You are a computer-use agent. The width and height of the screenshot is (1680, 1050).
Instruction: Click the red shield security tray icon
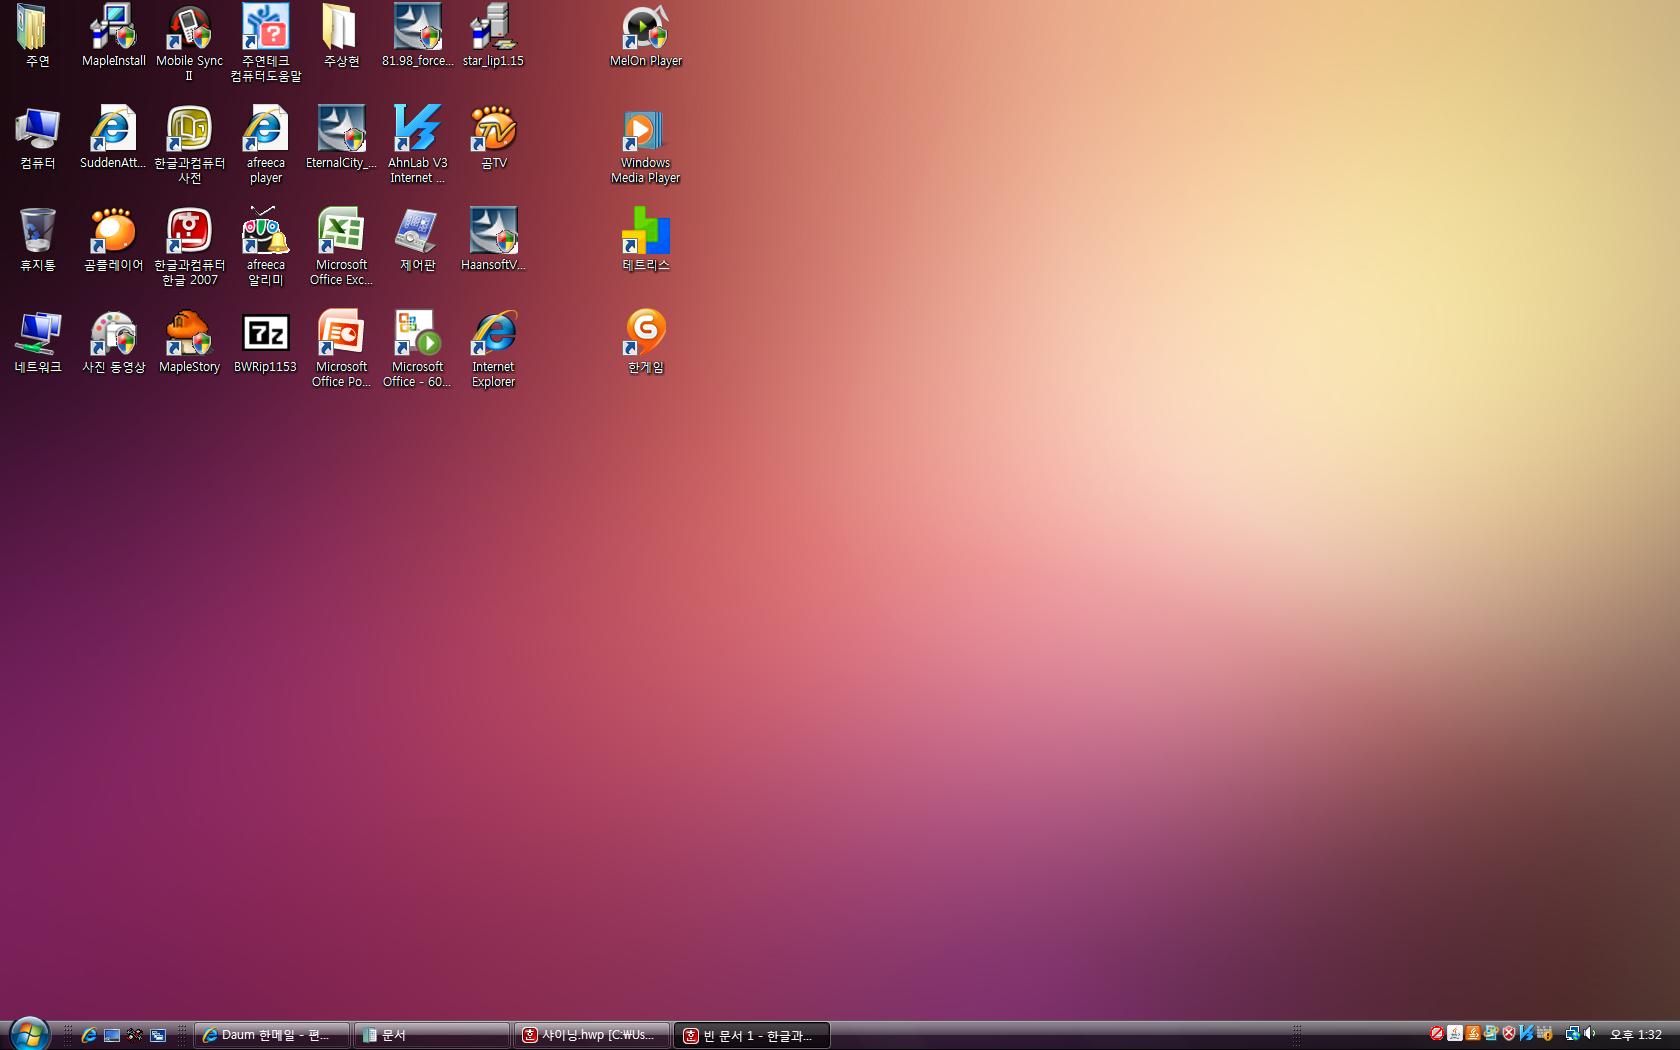1509,1034
